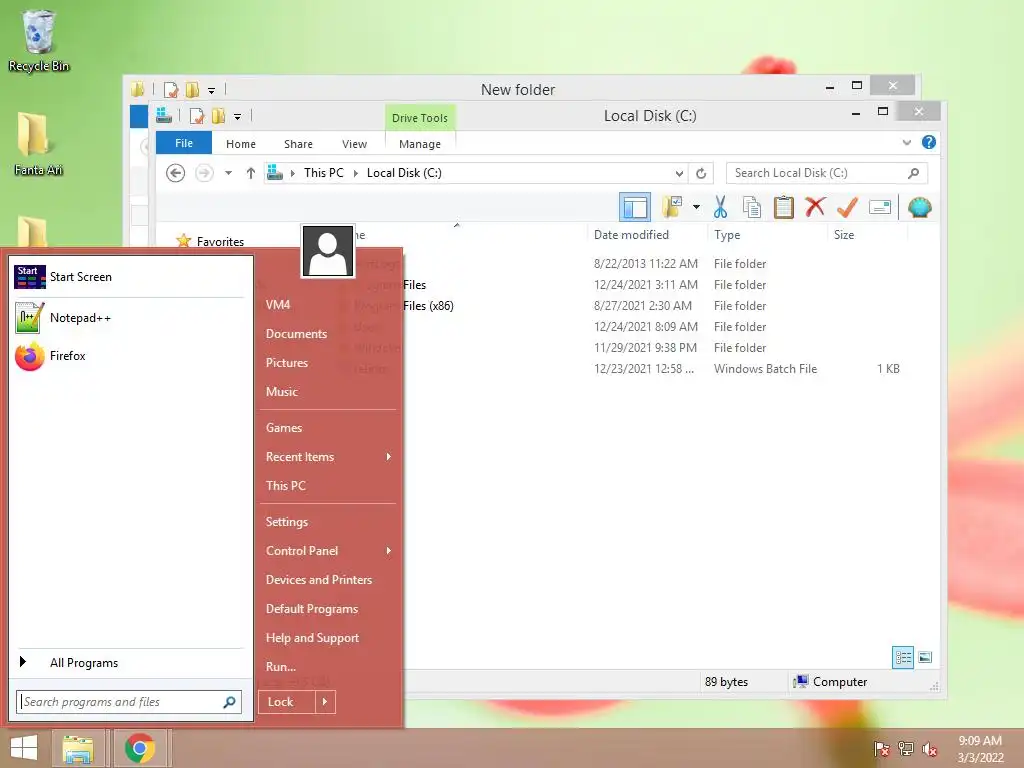Viewport: 1024px width, 768px height.
Task: Open the Share ribbon tab
Action: [298, 144]
